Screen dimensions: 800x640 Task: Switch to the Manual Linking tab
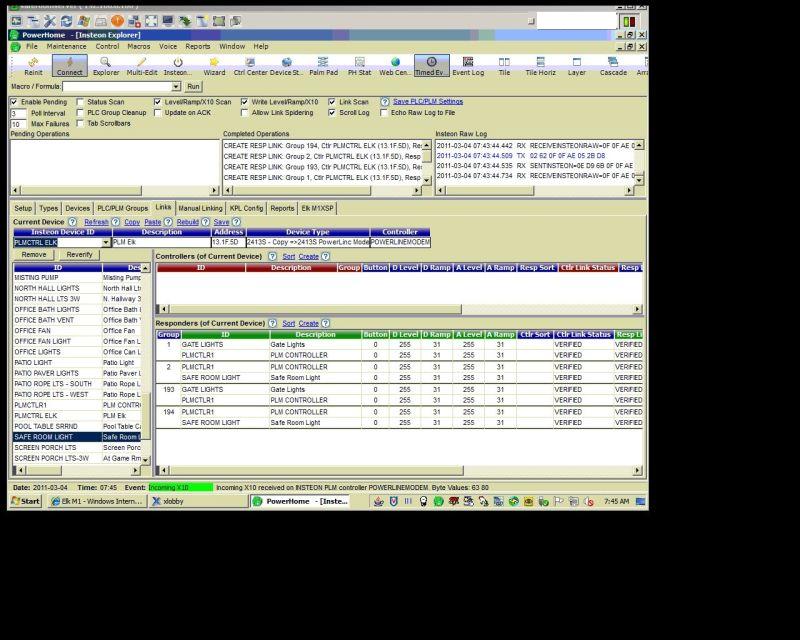(x=201, y=208)
